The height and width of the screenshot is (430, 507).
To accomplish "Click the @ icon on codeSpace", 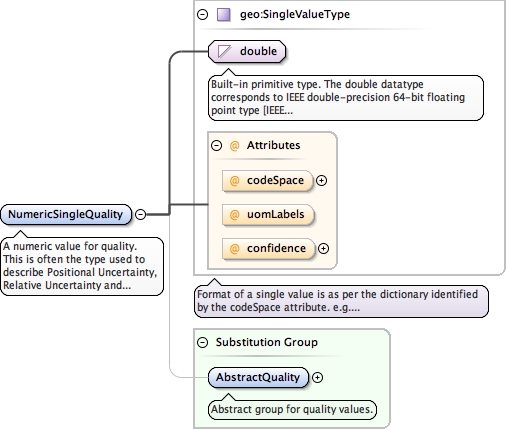I will [x=235, y=181].
